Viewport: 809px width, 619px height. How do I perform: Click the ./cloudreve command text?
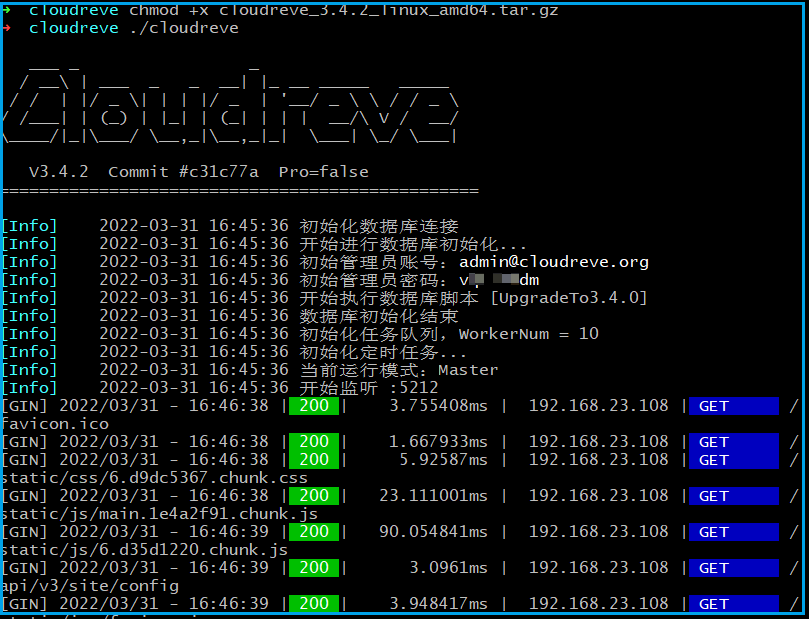click(x=184, y=28)
